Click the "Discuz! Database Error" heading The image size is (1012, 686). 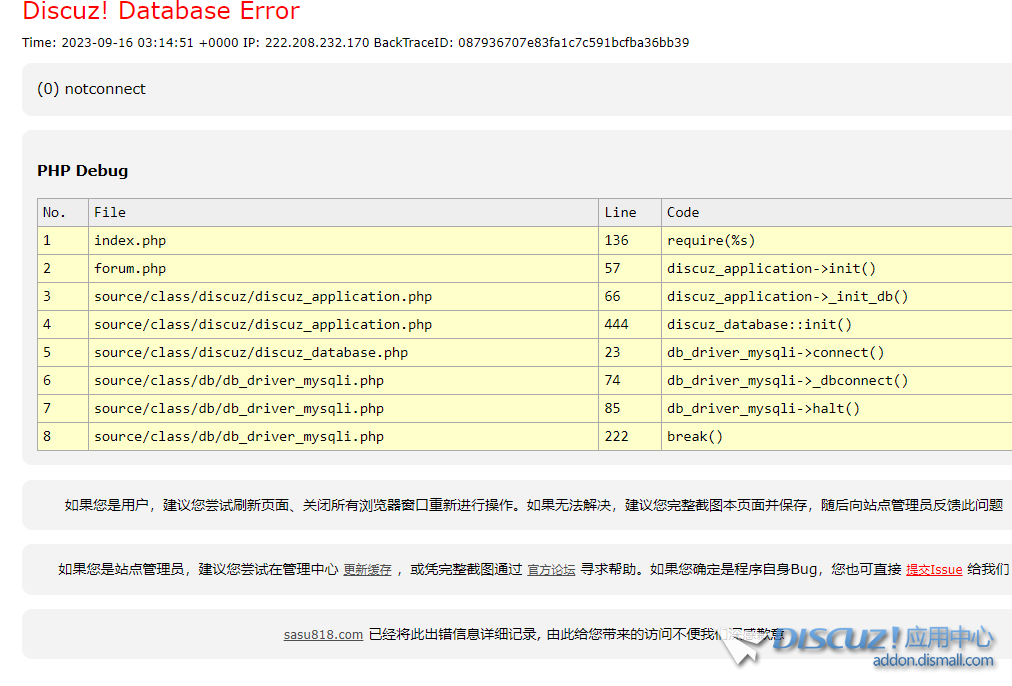[x=161, y=11]
